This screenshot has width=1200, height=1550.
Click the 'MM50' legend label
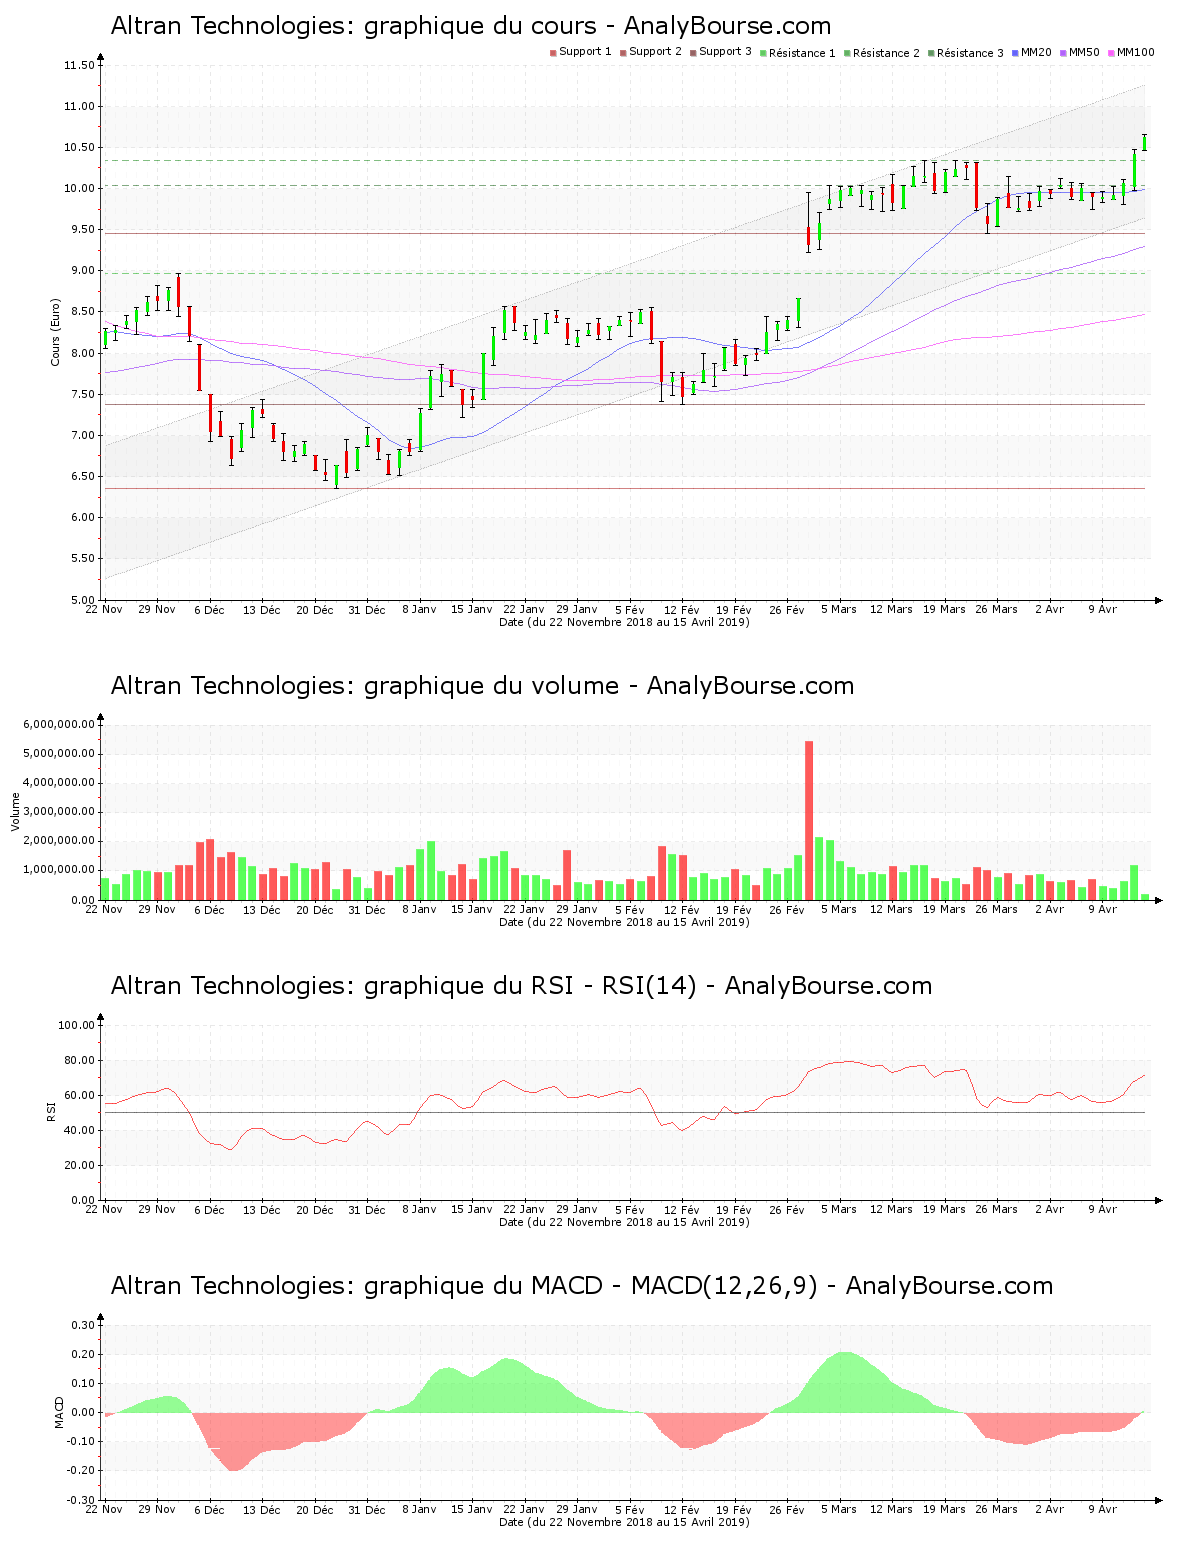click(1084, 52)
